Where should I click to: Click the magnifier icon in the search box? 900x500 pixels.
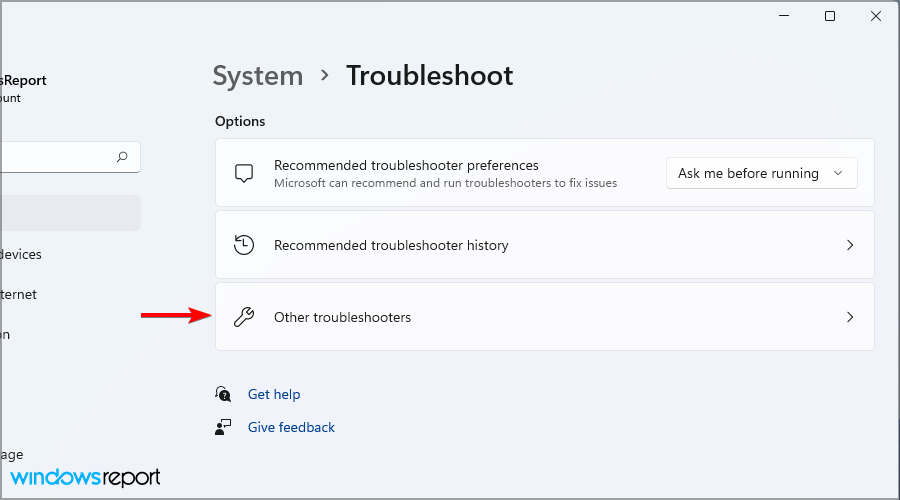coord(122,157)
